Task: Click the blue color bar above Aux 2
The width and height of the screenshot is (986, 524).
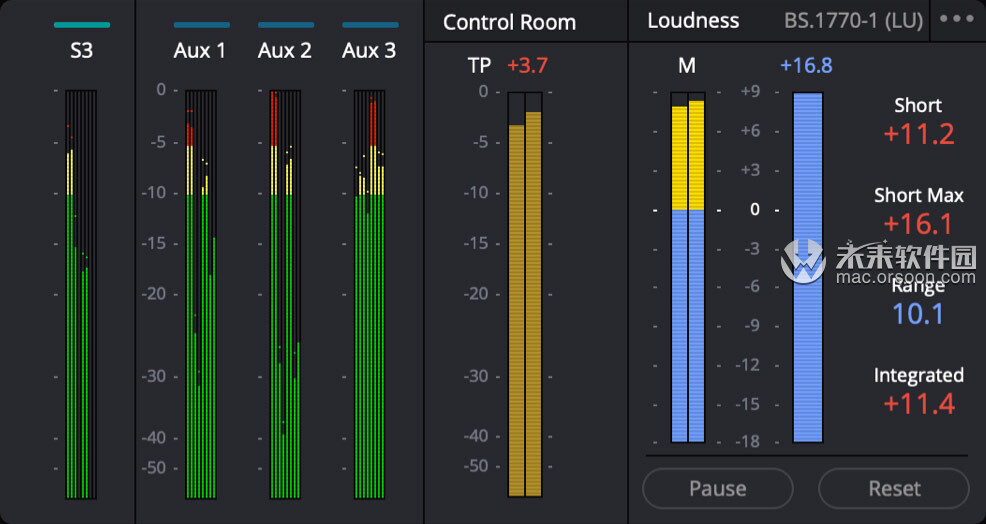Action: tap(286, 25)
